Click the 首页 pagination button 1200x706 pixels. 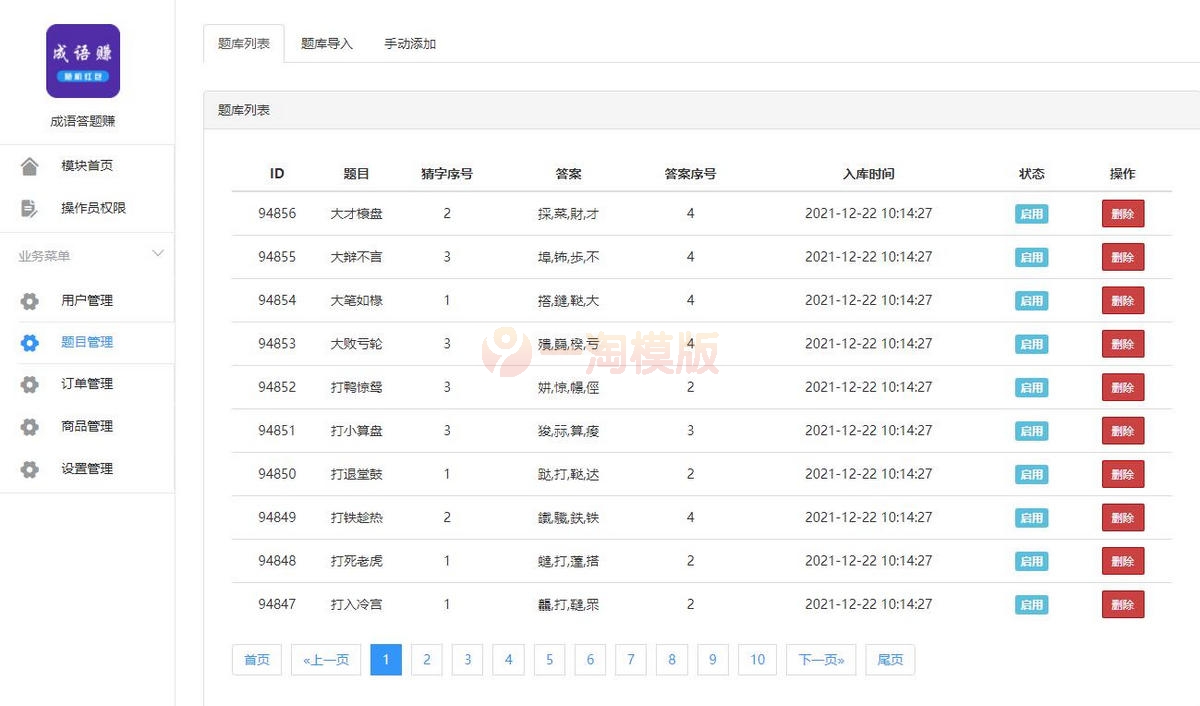256,659
